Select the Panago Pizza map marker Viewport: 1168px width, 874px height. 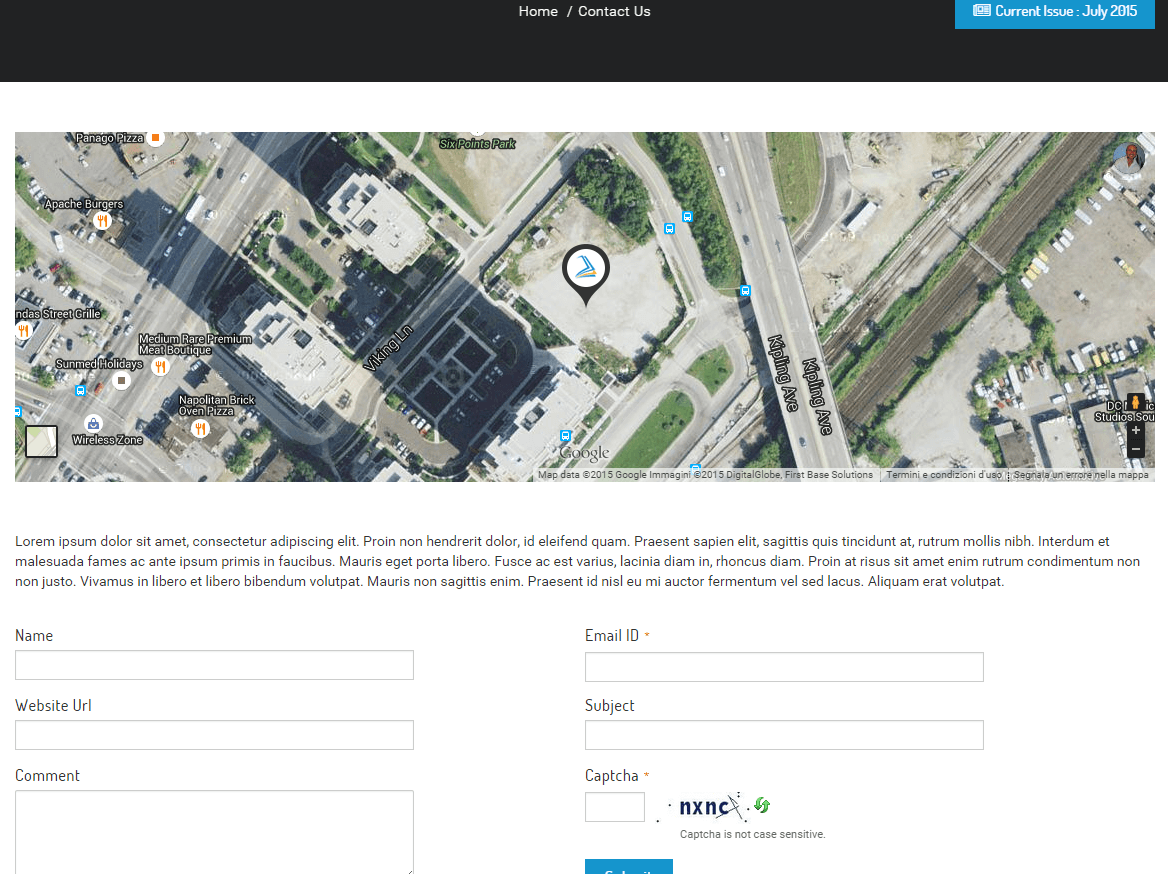click(x=156, y=138)
